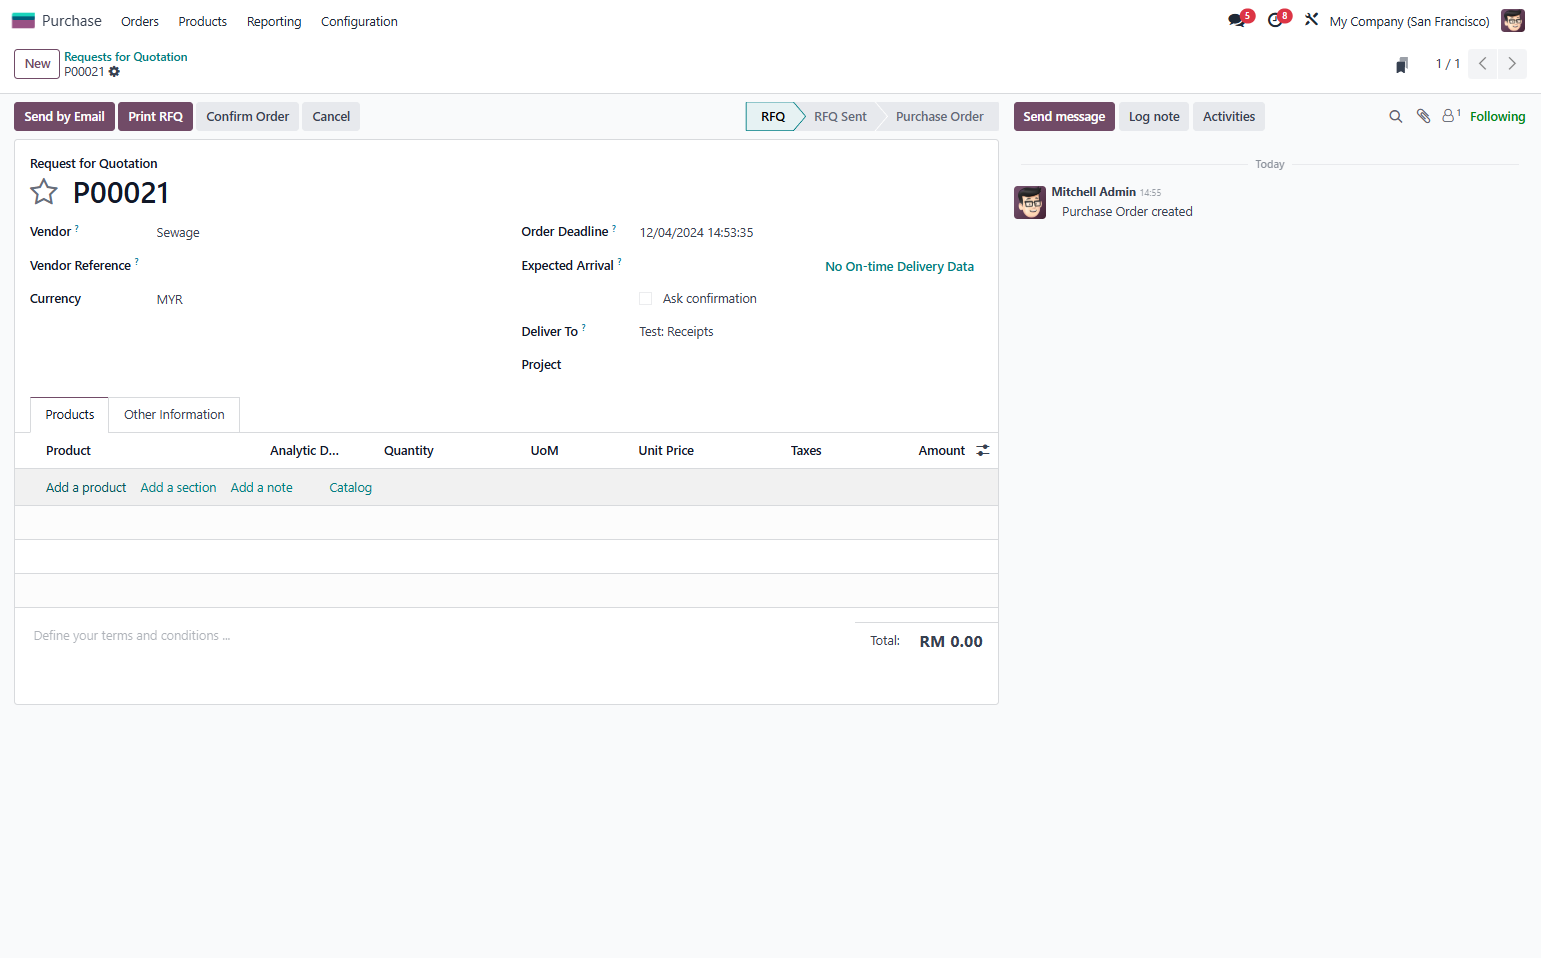Click Add a section link

(x=178, y=488)
